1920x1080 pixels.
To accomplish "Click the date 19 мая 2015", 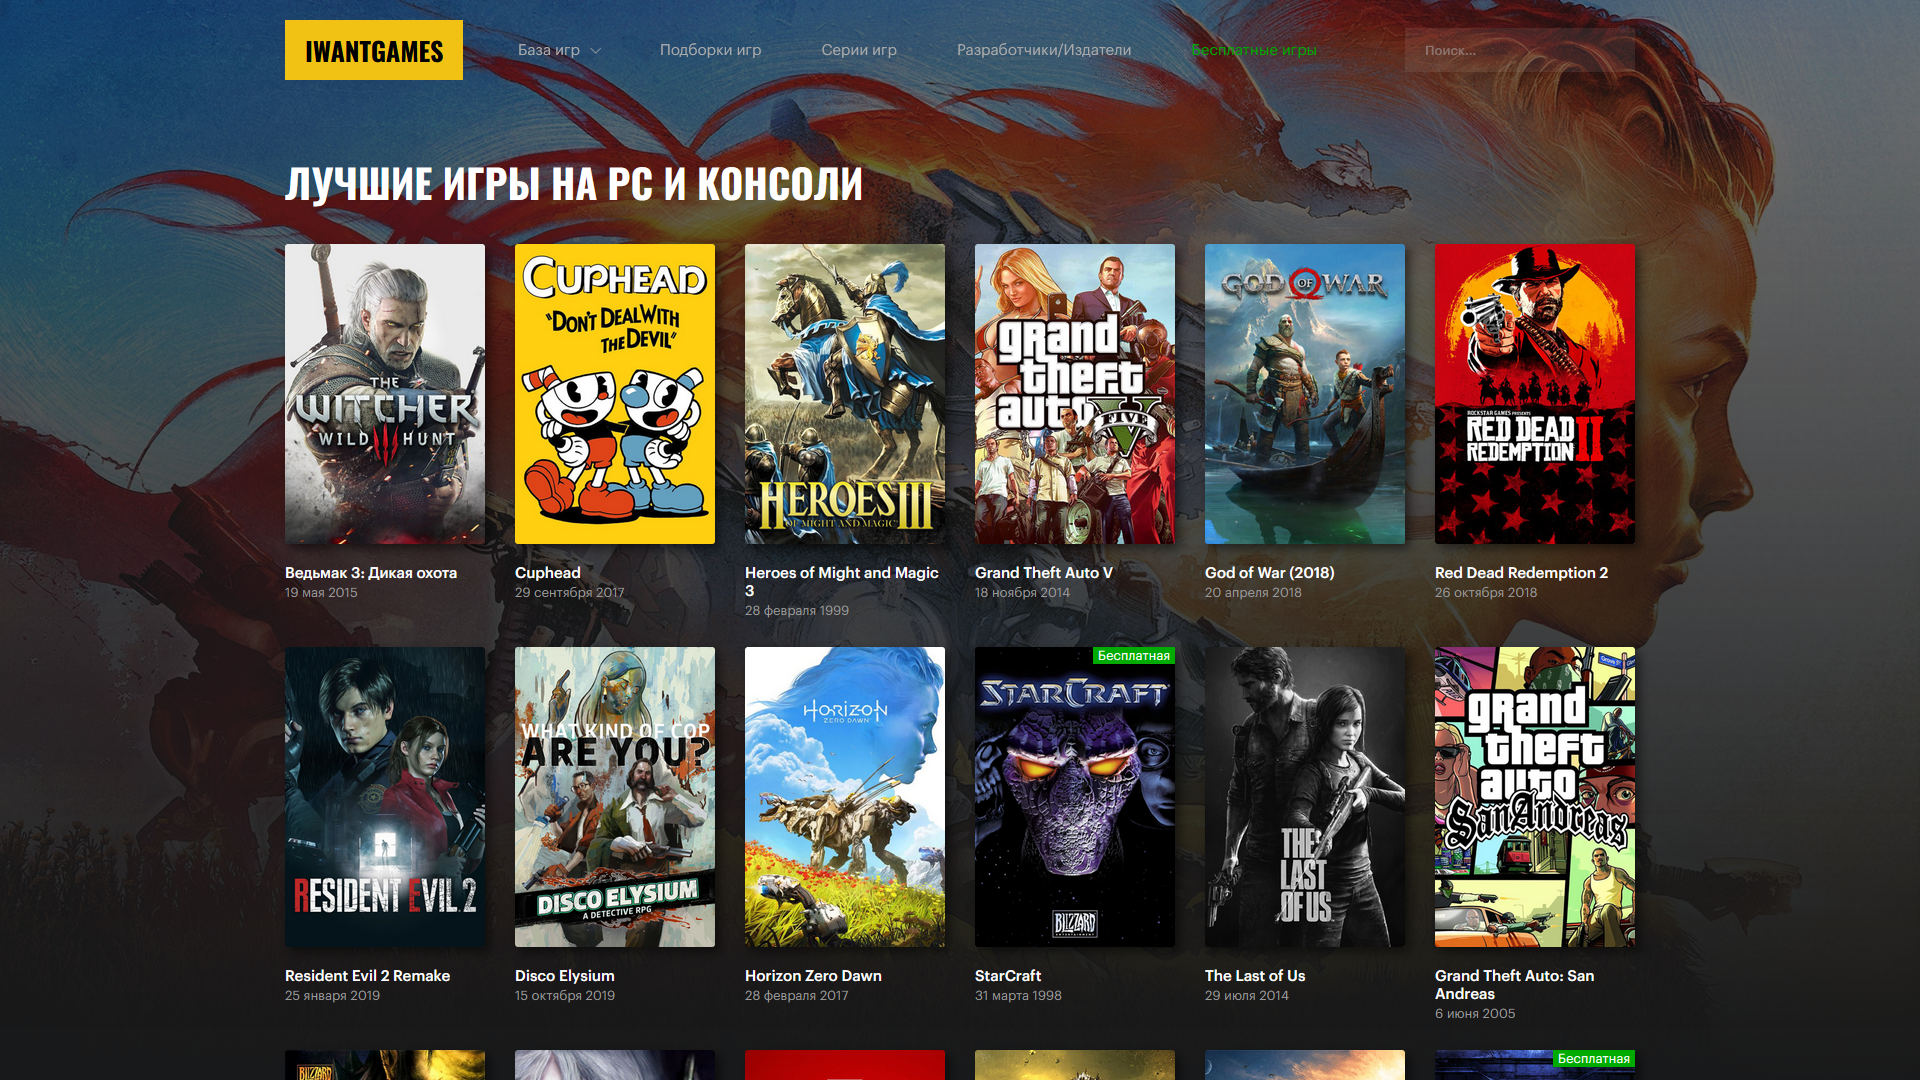I will [x=321, y=593].
